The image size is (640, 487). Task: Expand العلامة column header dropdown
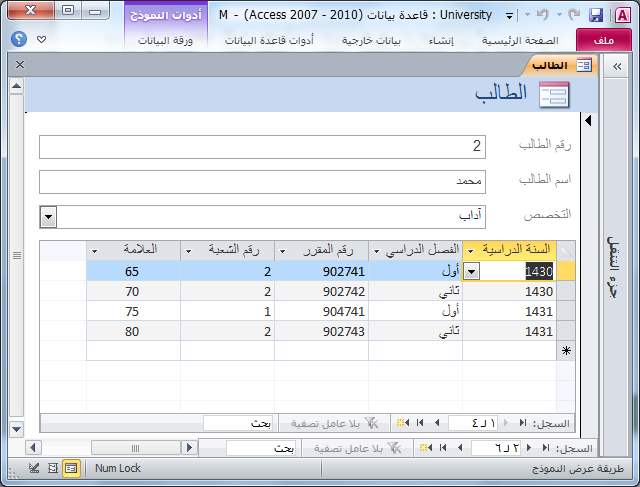[x=95, y=250]
